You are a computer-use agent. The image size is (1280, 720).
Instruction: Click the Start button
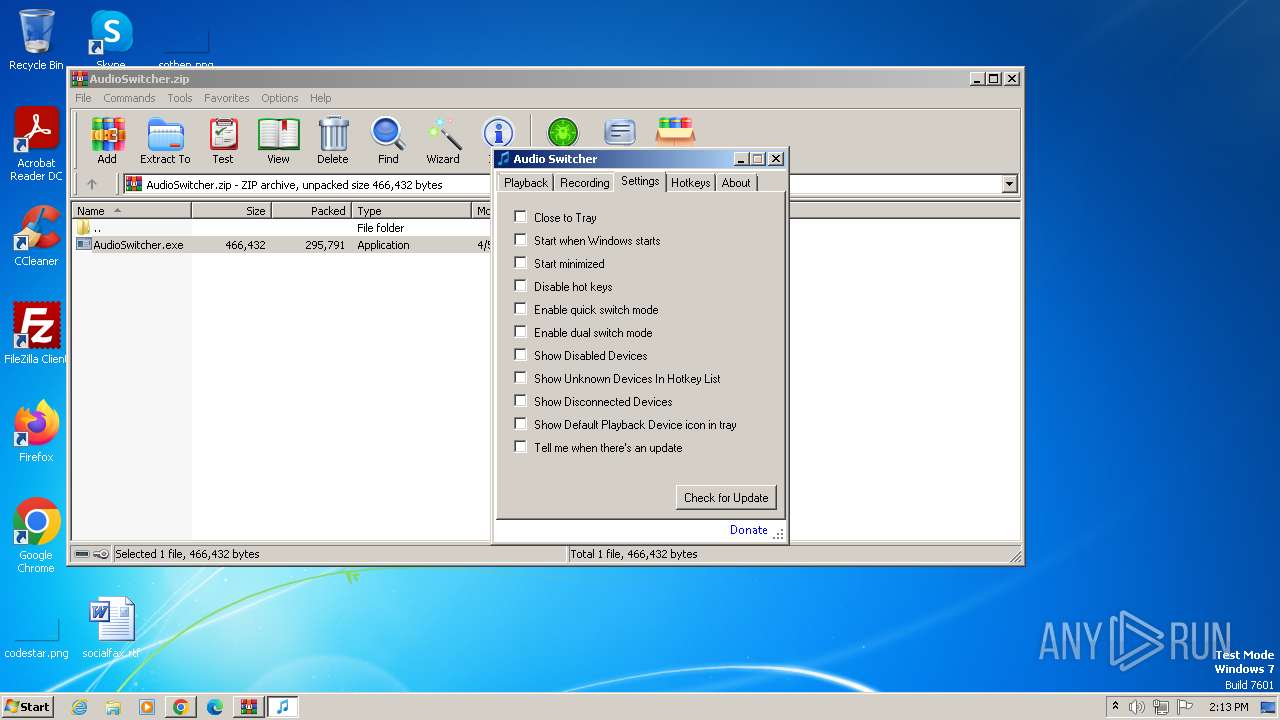[27, 707]
